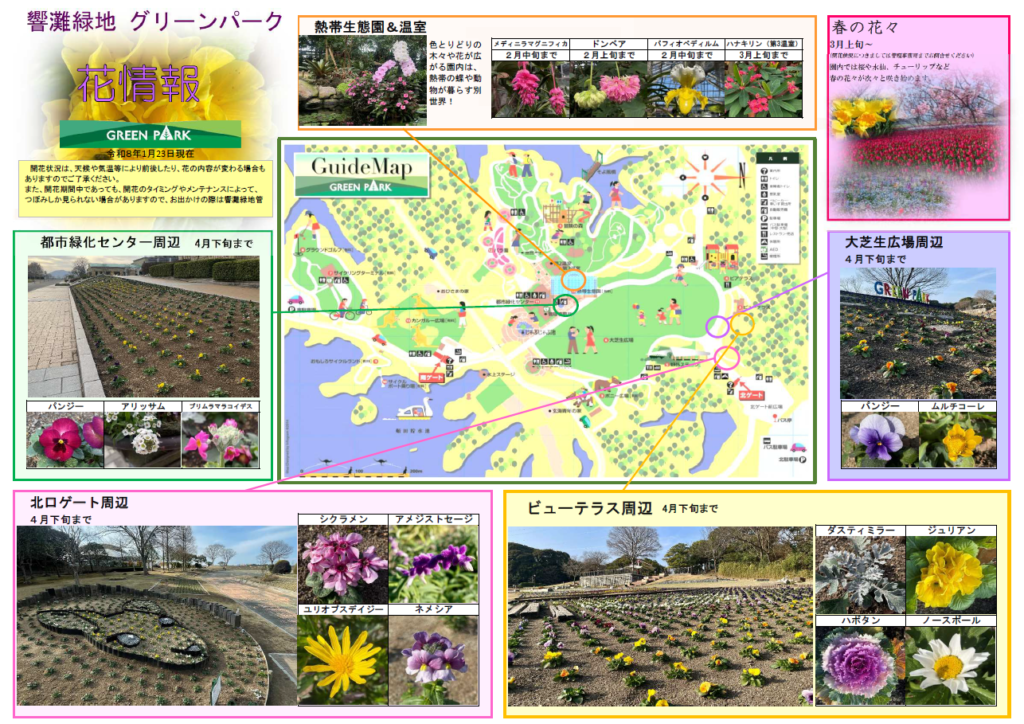The image size is (1024, 724).
Task: Click the green GREEN PARK logo under 花情報
Action: coord(150,133)
